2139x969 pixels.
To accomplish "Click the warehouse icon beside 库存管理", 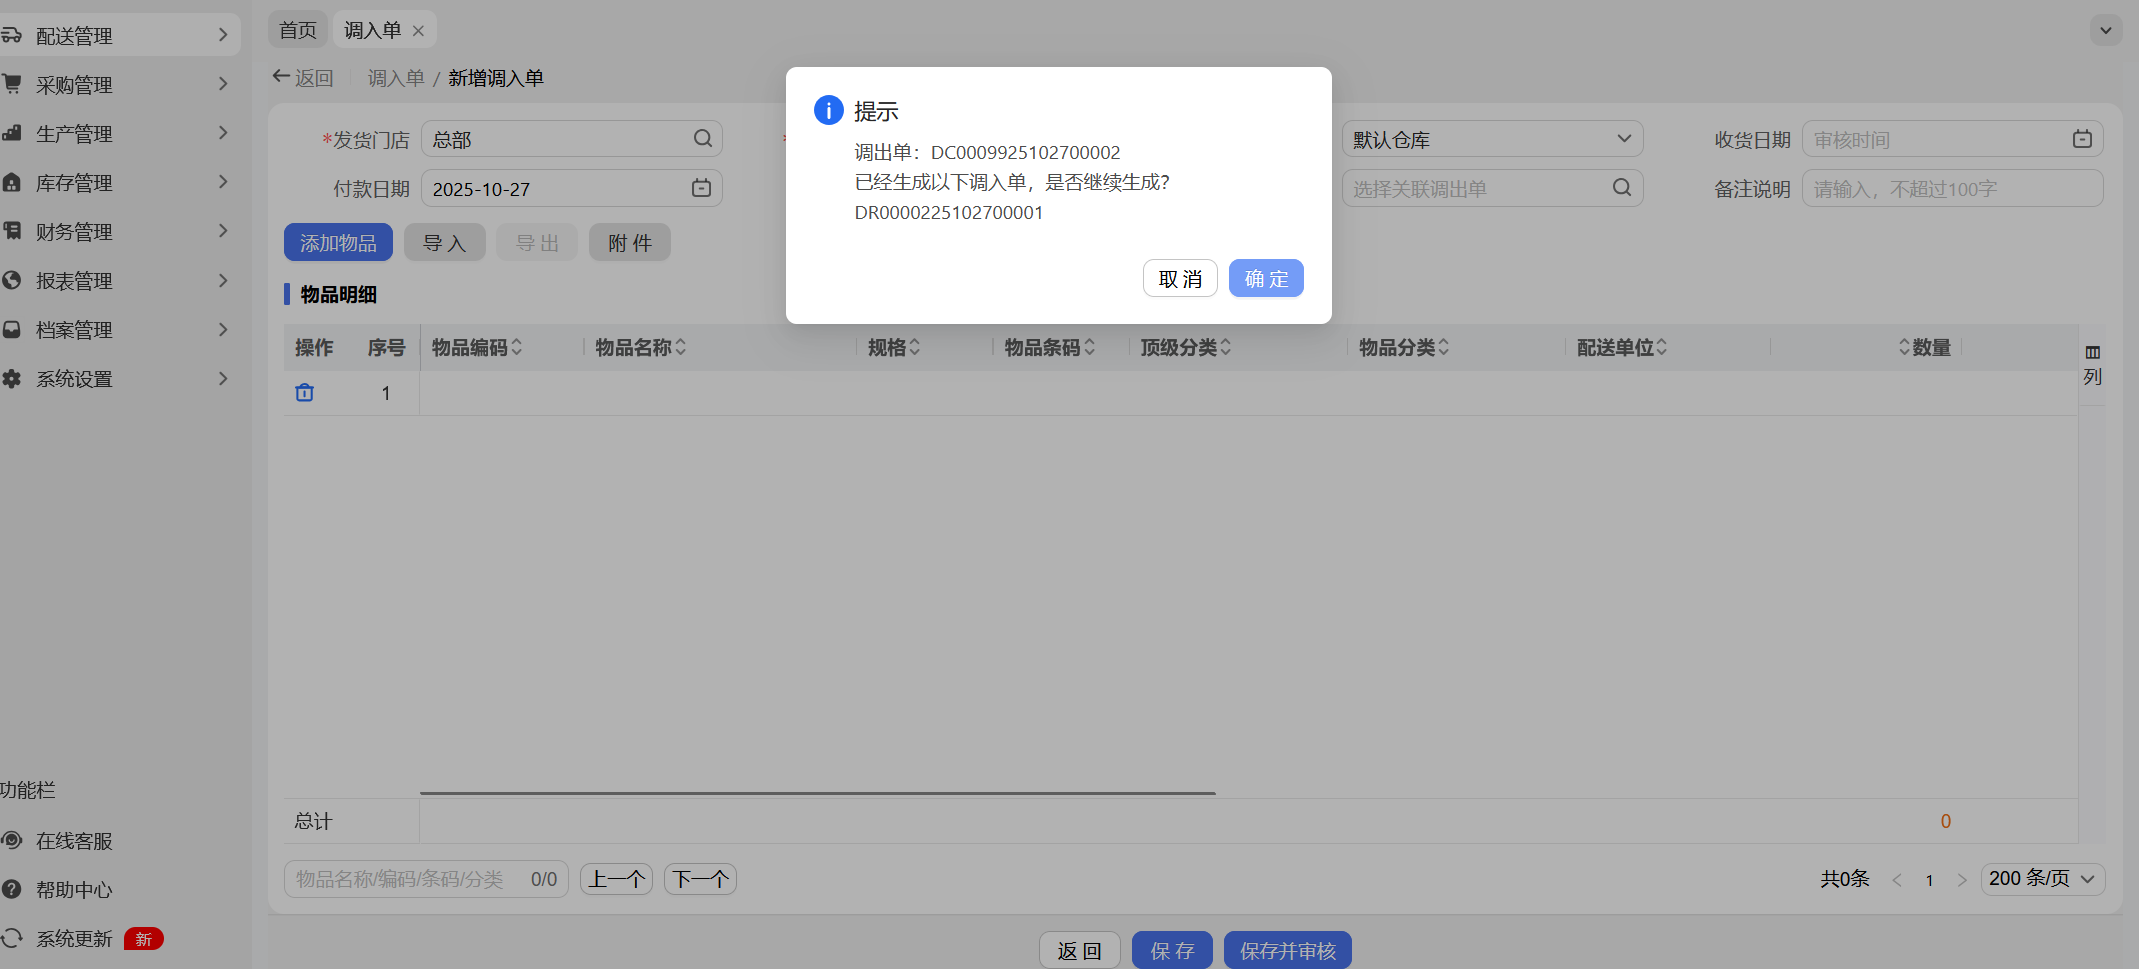I will 12,182.
